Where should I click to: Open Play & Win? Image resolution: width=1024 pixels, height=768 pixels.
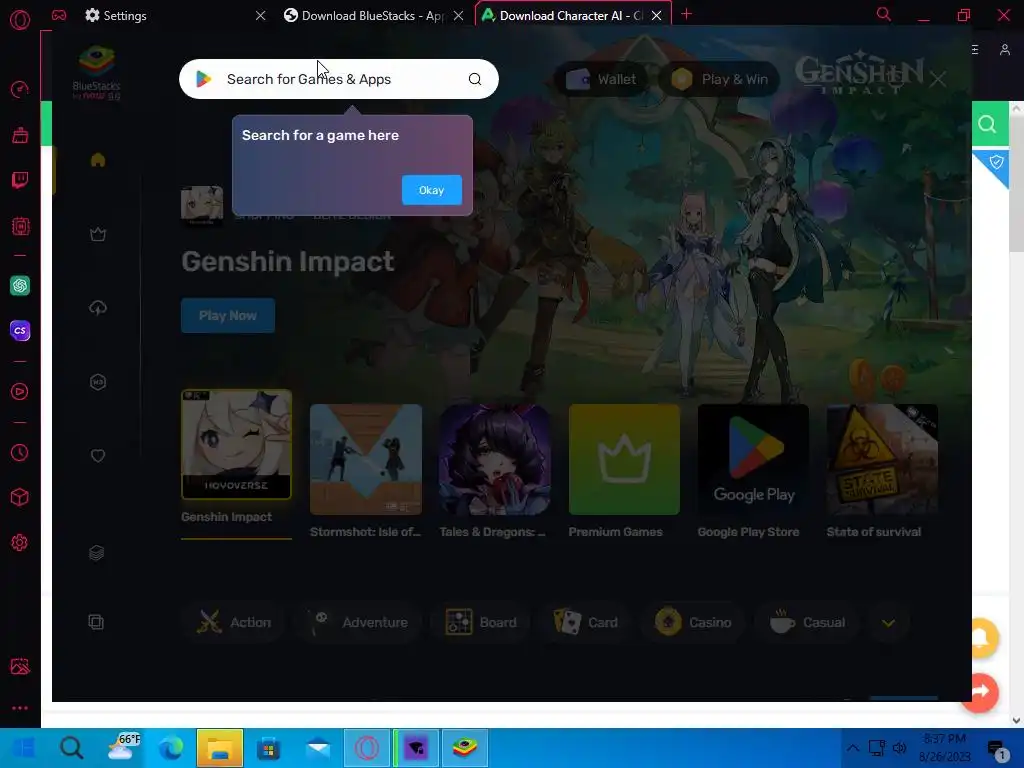pyautogui.click(x=719, y=79)
